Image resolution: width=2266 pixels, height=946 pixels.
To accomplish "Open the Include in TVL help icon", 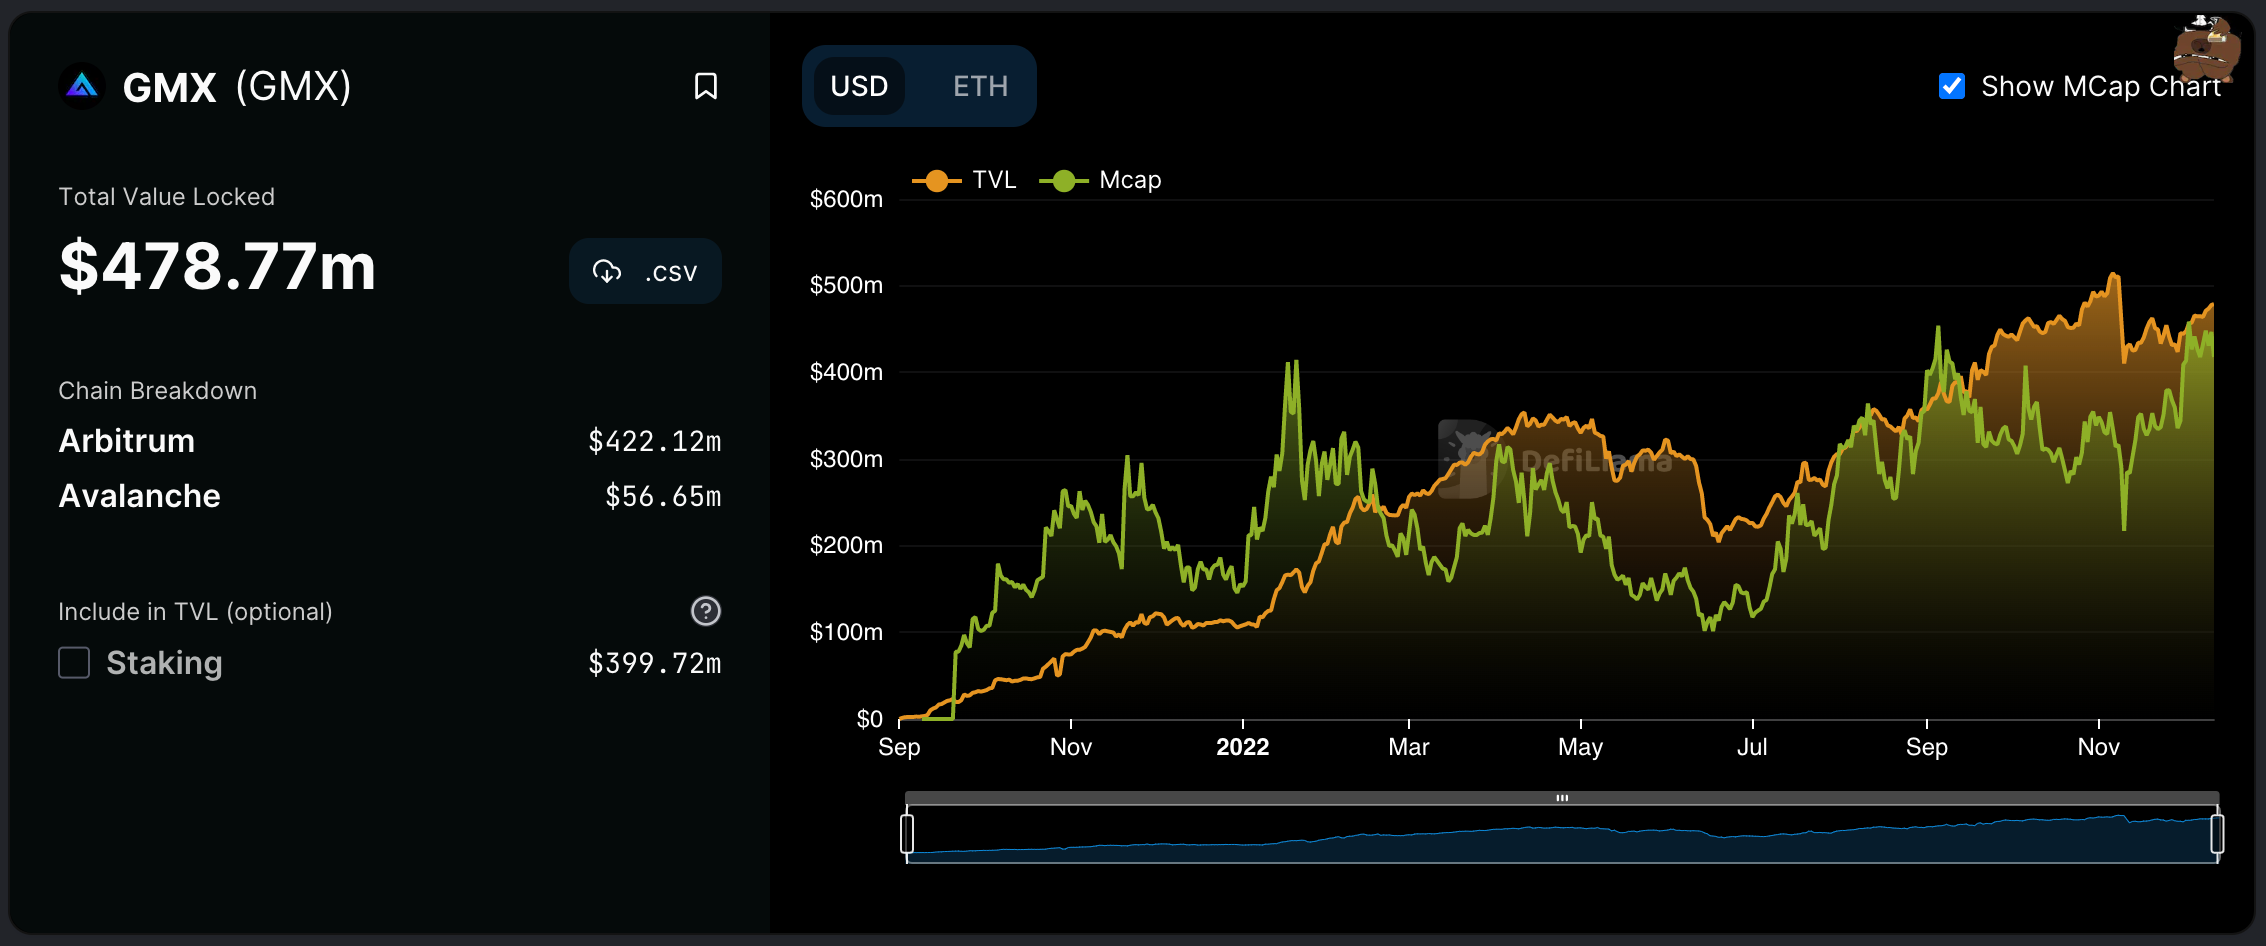I will click(706, 611).
